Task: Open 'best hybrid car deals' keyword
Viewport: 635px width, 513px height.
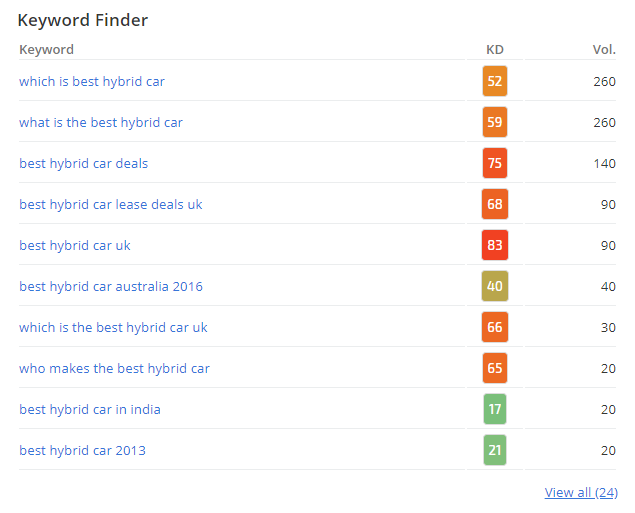Action: (x=84, y=164)
